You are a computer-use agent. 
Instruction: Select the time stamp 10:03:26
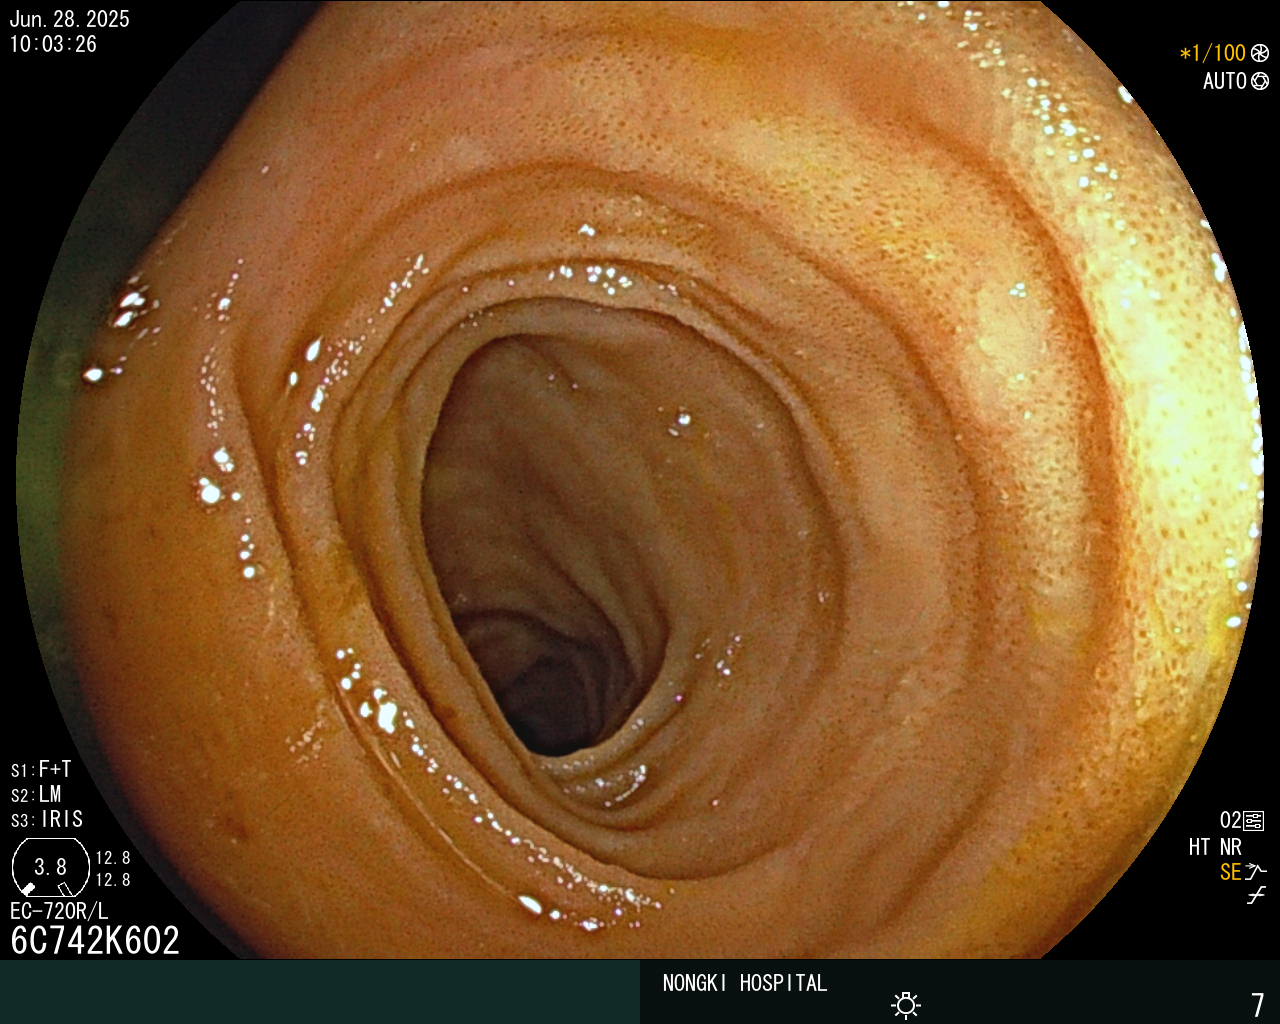[x=53, y=45]
